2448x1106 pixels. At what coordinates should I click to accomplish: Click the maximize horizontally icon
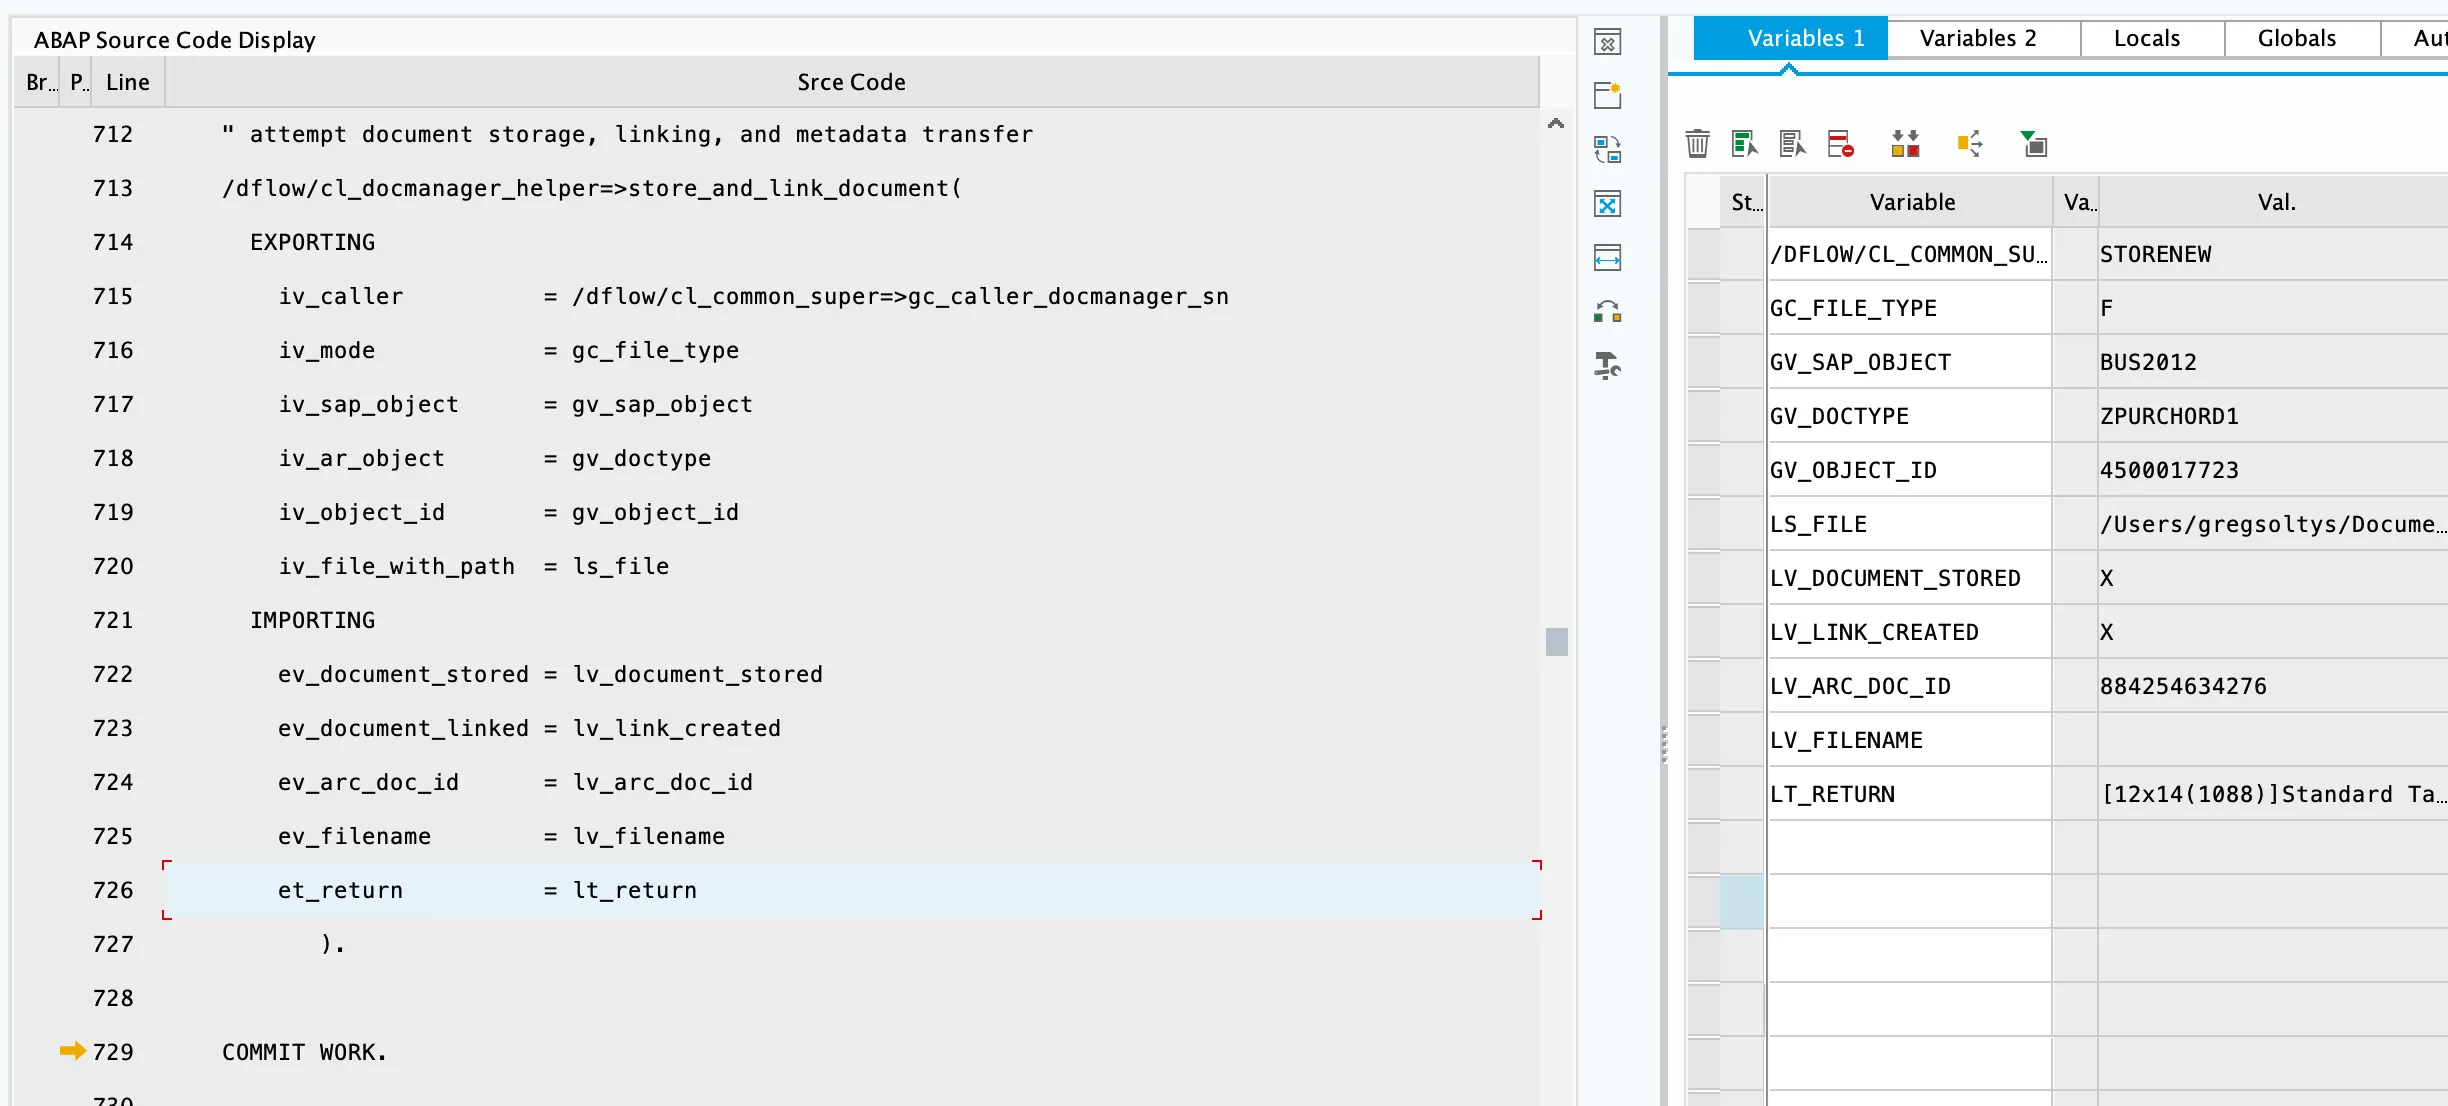pos(1607,258)
